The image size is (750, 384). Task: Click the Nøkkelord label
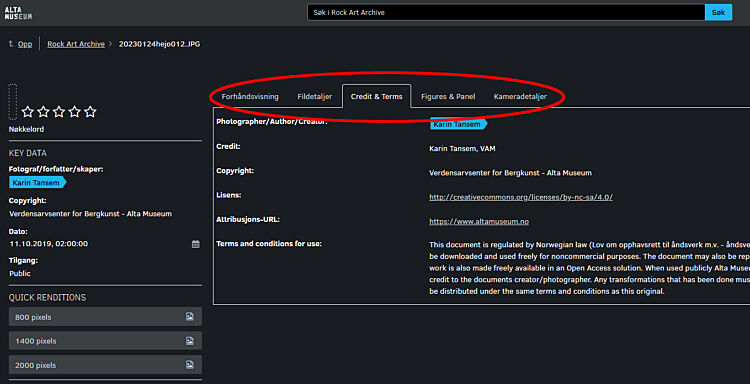(x=25, y=129)
